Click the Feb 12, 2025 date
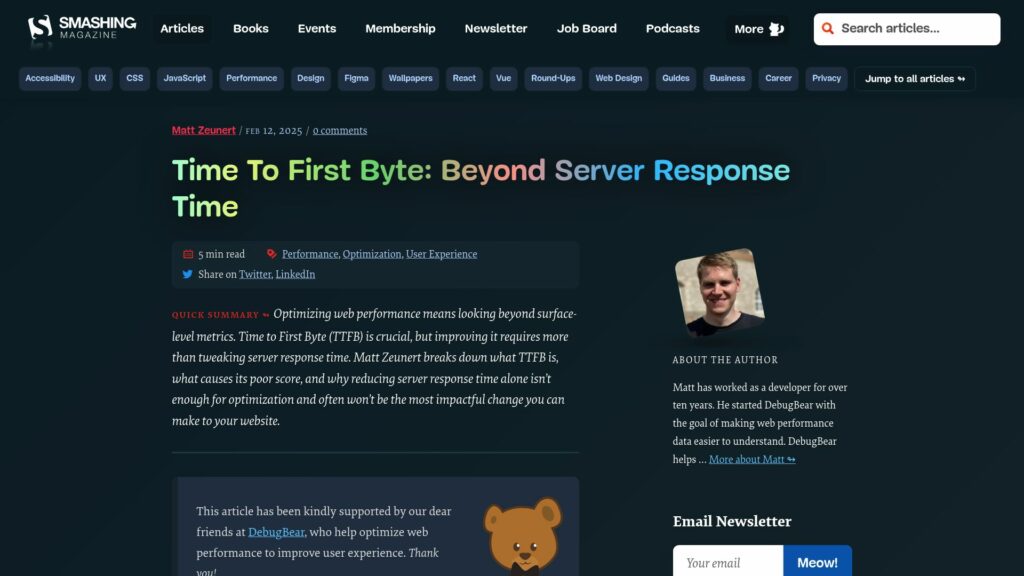The height and width of the screenshot is (576, 1024). coord(274,131)
